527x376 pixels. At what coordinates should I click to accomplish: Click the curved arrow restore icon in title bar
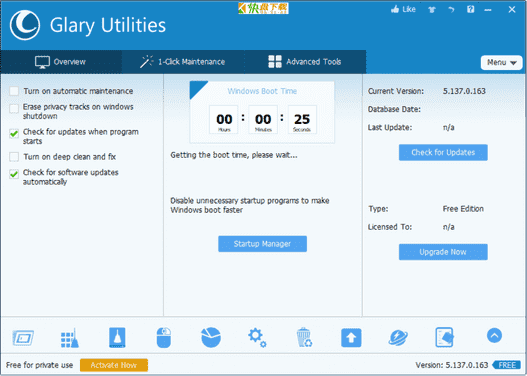coord(451,10)
